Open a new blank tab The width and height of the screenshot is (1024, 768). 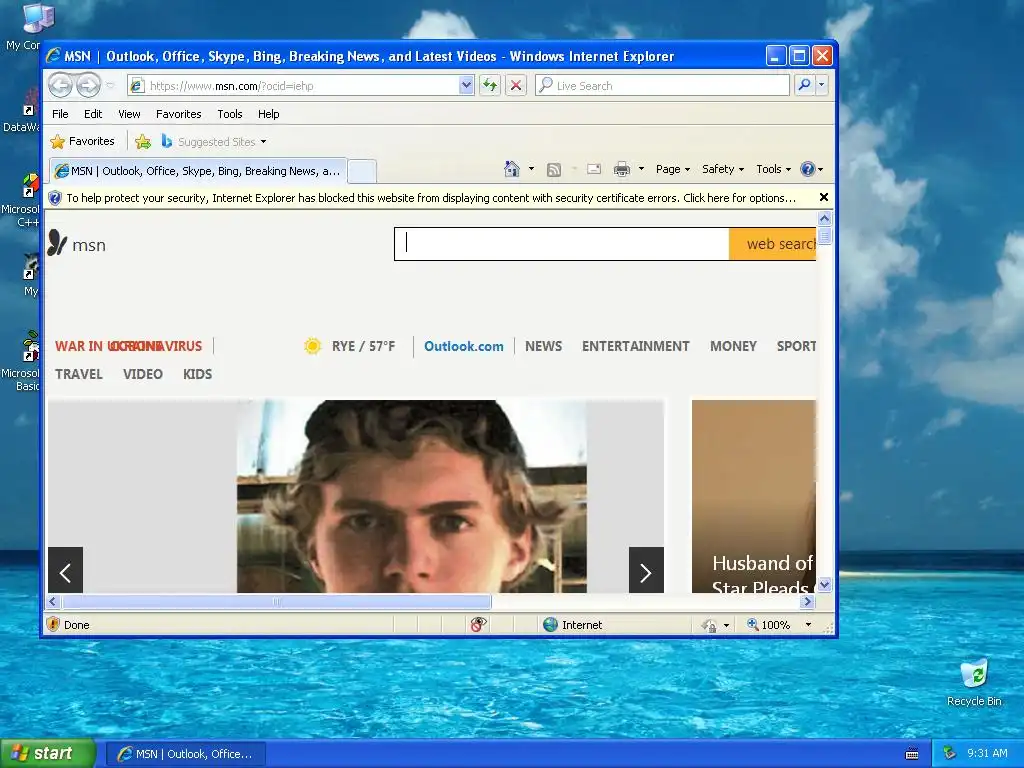pyautogui.click(x=362, y=172)
